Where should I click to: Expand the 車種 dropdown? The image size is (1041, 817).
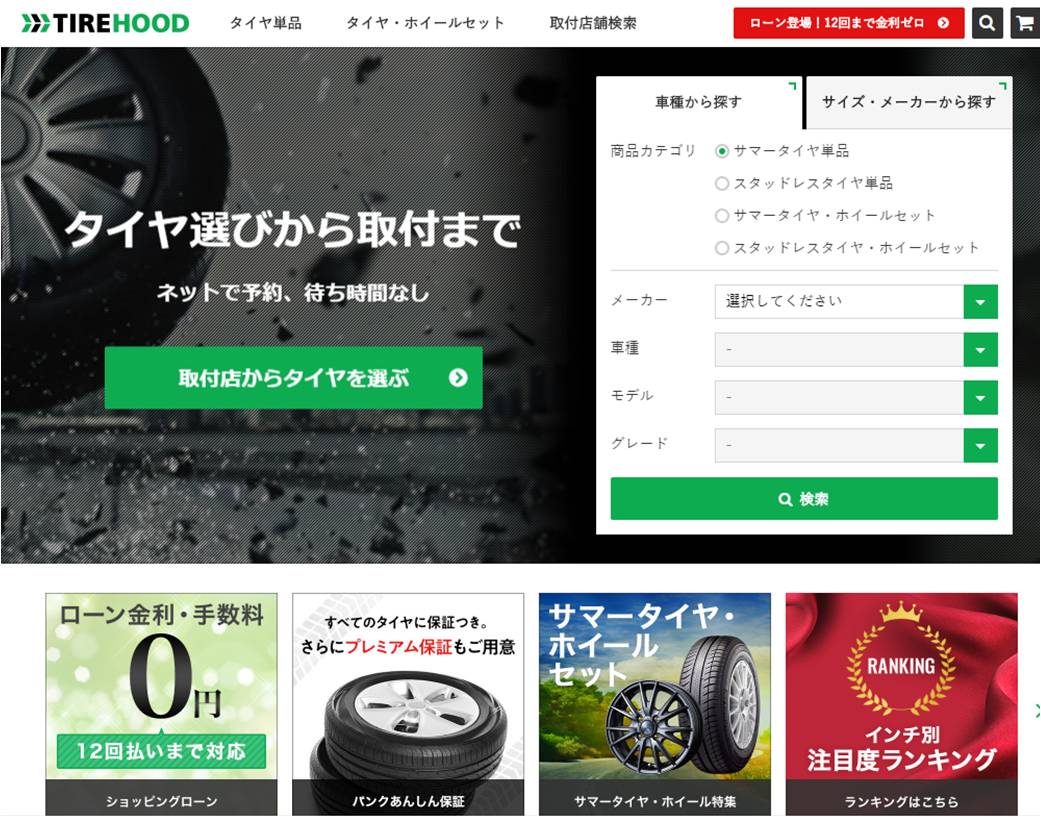pos(856,350)
